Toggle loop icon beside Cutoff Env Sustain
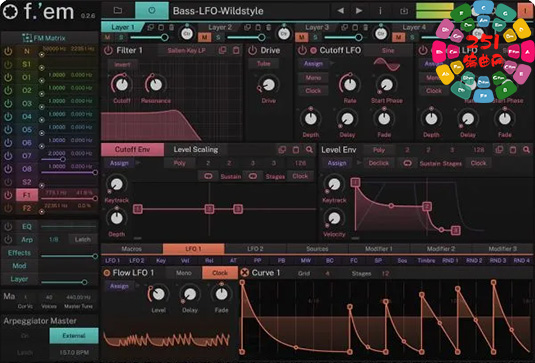Screen dimensions: 535x363 [x=208, y=176]
